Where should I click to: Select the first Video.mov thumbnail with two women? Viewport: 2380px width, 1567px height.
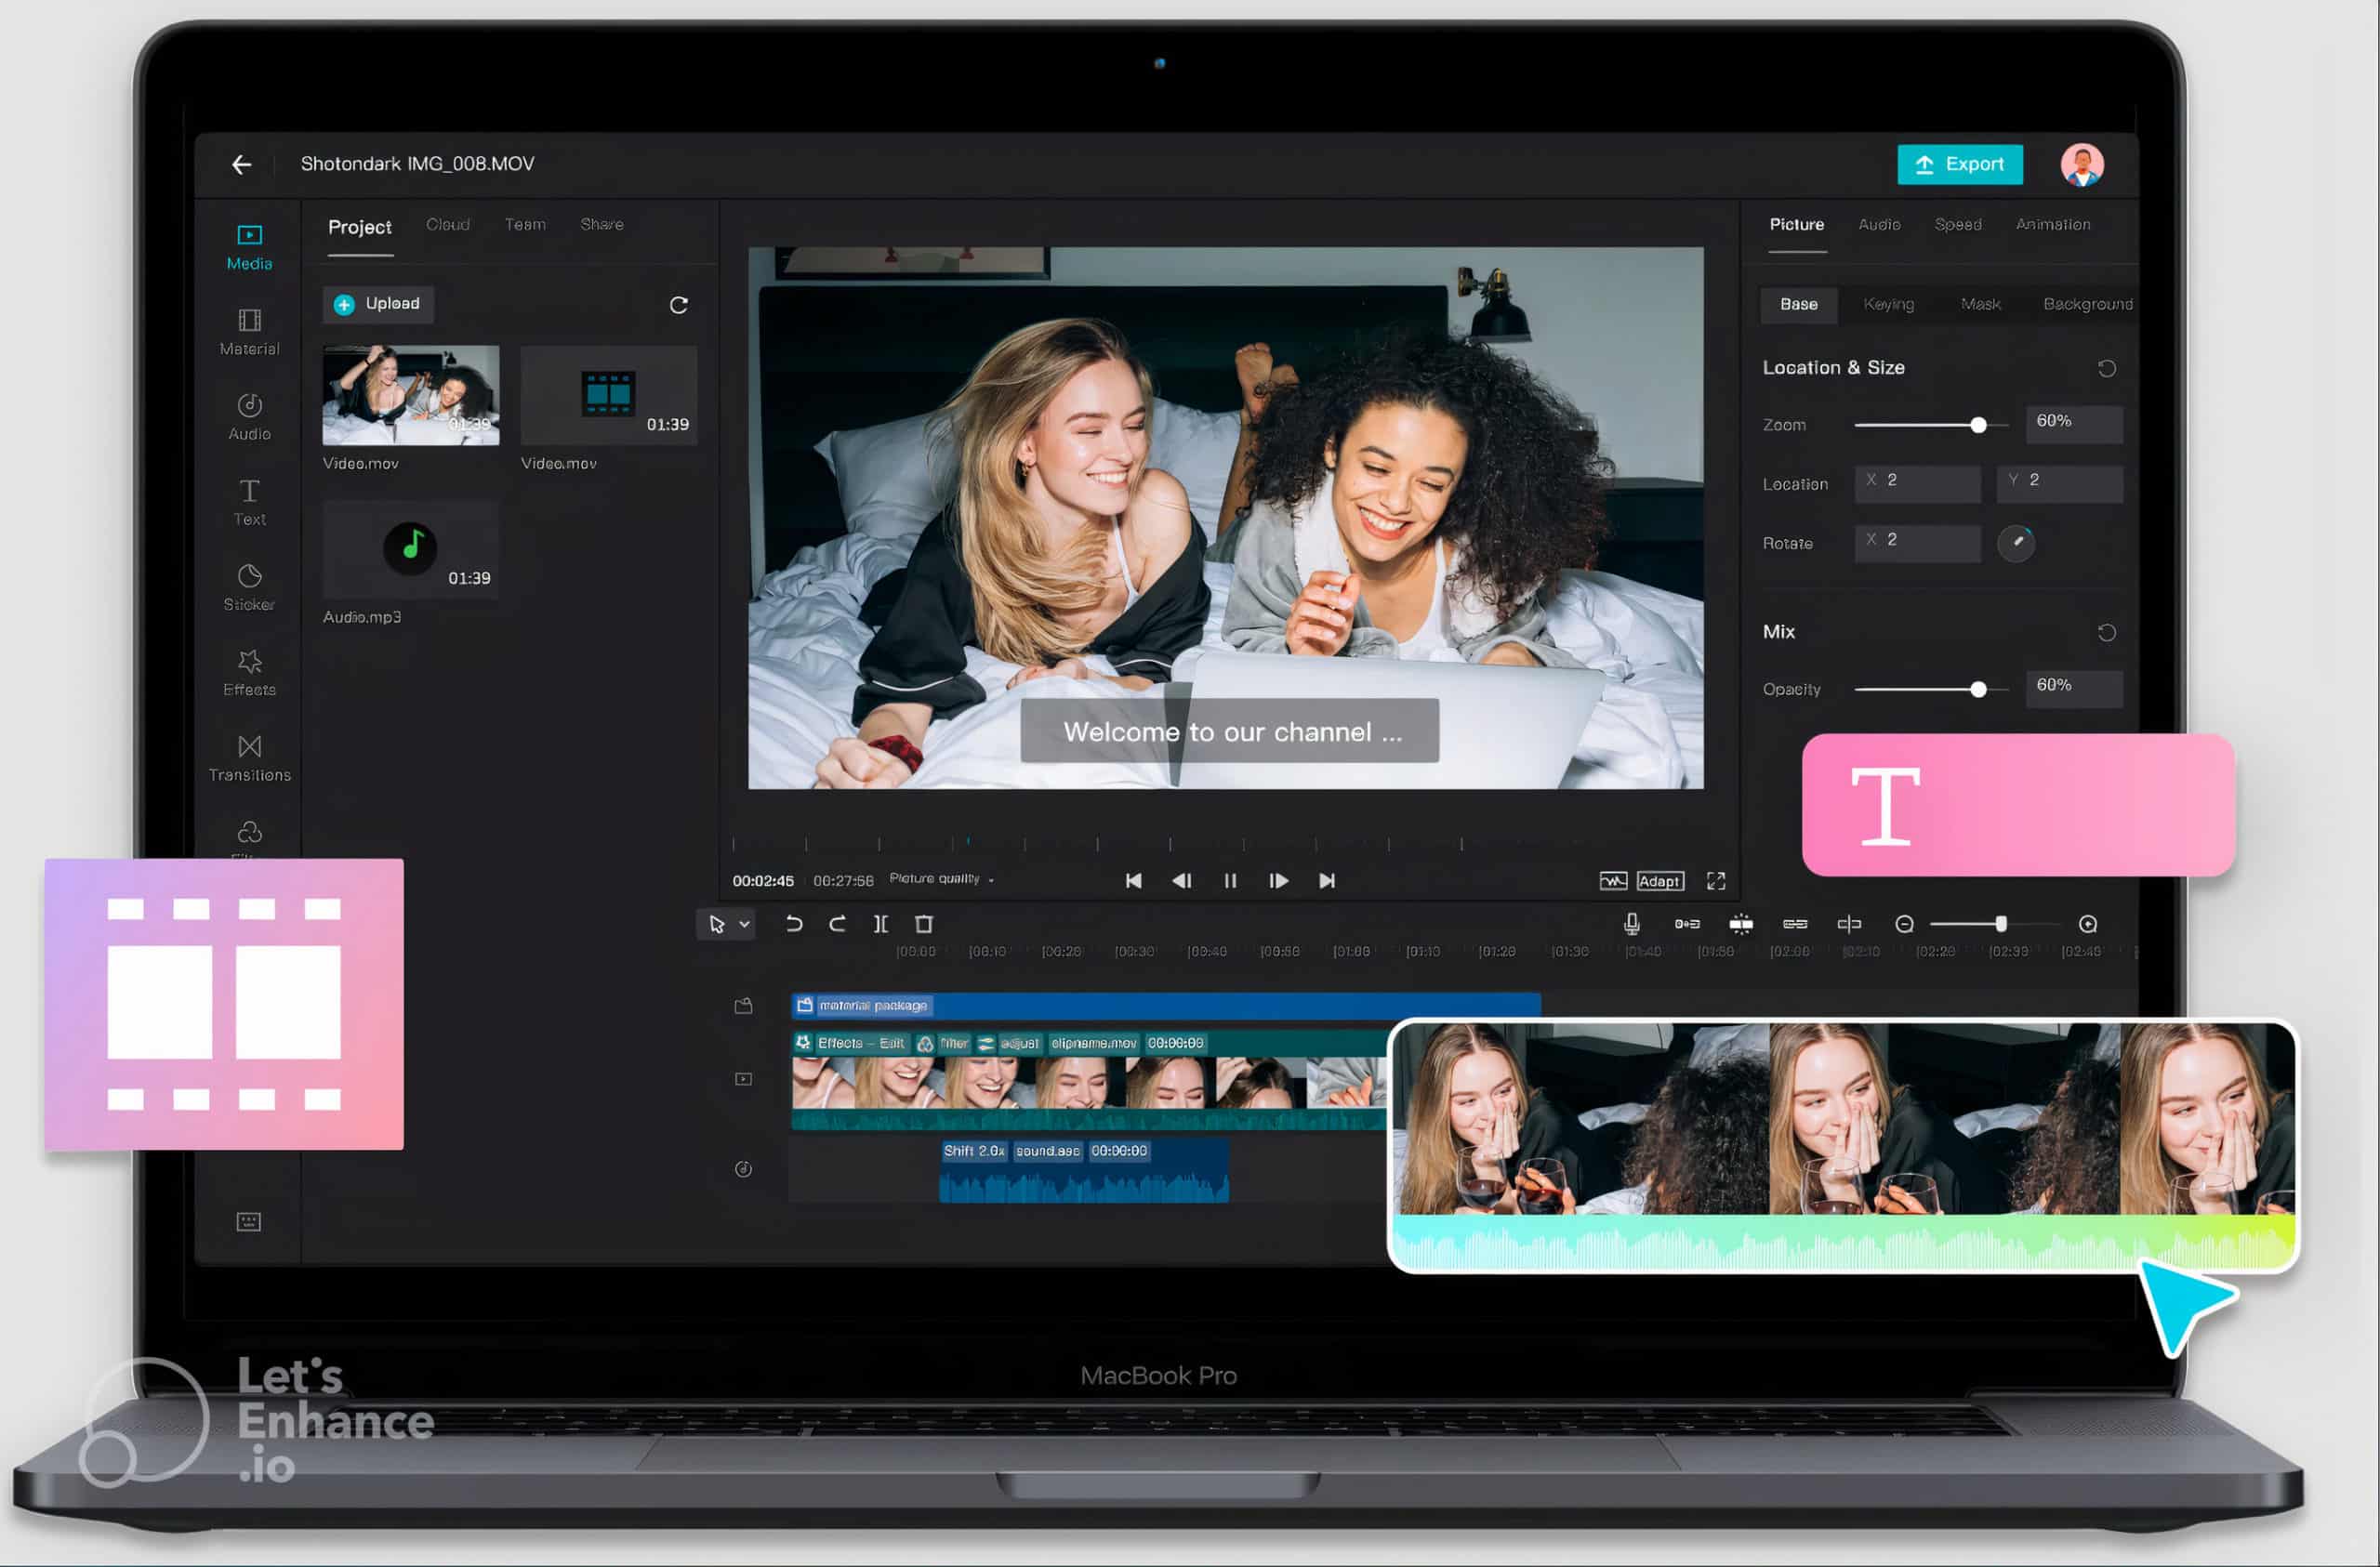[x=410, y=395]
